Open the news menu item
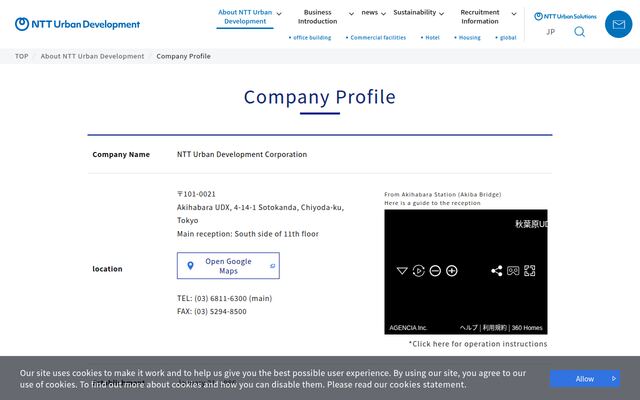640x400 pixels. click(369, 12)
